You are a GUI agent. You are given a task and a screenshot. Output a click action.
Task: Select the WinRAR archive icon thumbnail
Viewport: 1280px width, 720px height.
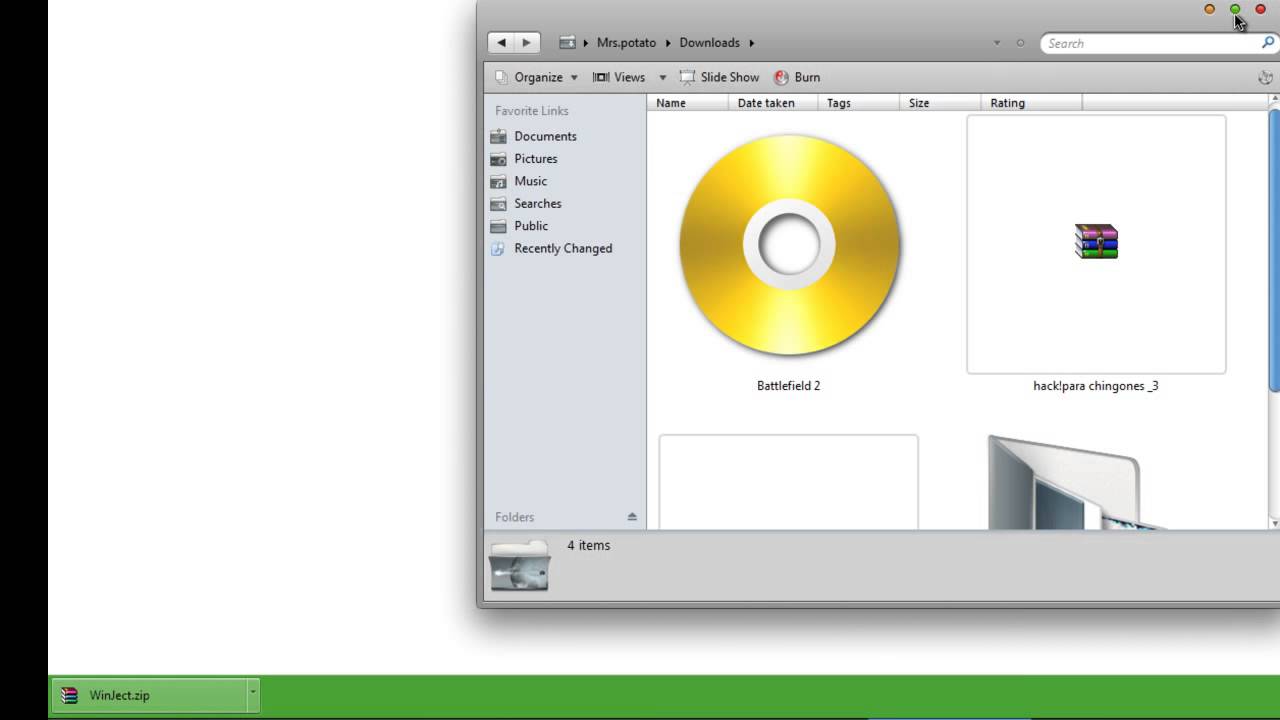[x=1096, y=241]
